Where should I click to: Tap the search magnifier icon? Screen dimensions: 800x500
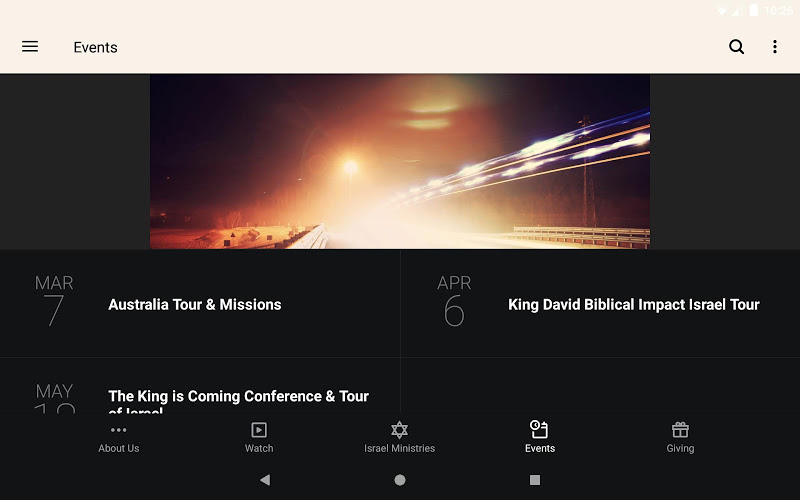click(x=737, y=47)
